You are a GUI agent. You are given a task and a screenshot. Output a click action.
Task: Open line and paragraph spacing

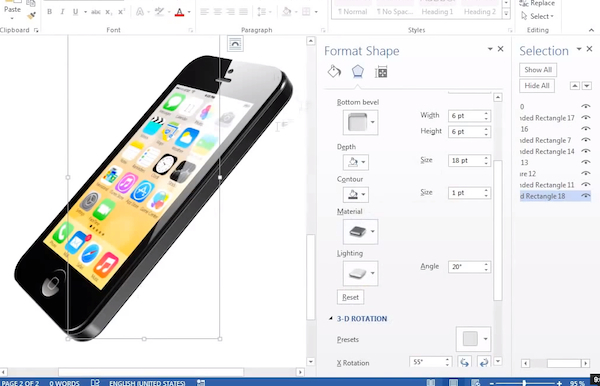point(262,12)
